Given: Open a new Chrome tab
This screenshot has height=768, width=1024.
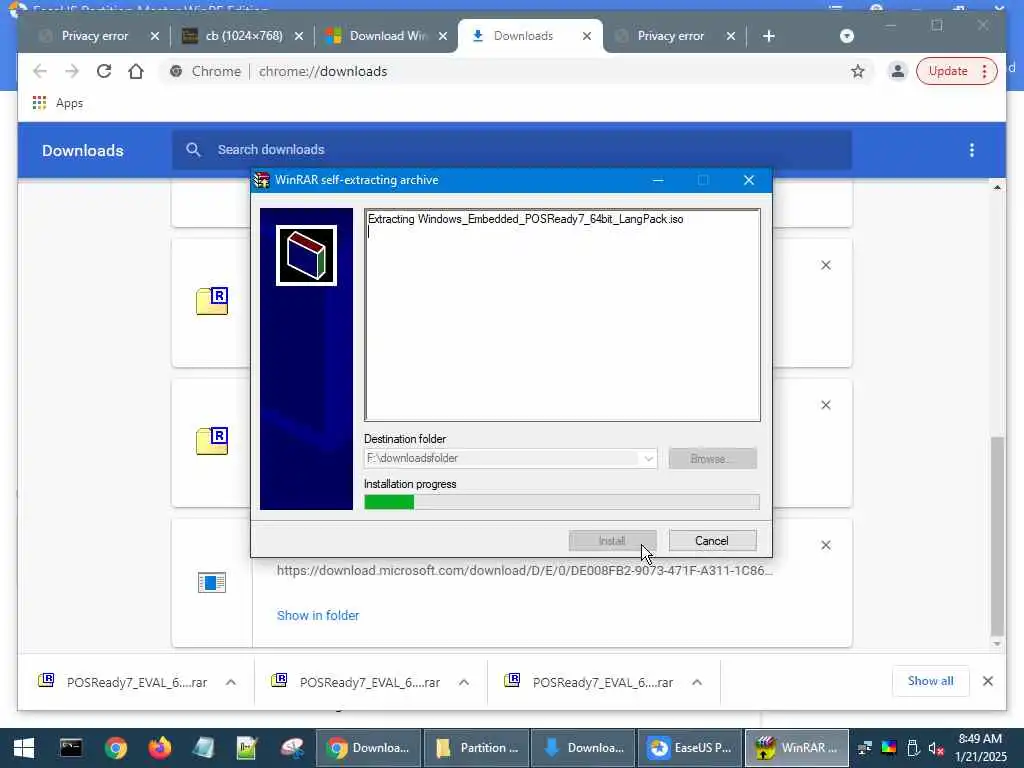Looking at the screenshot, I should click(x=769, y=36).
